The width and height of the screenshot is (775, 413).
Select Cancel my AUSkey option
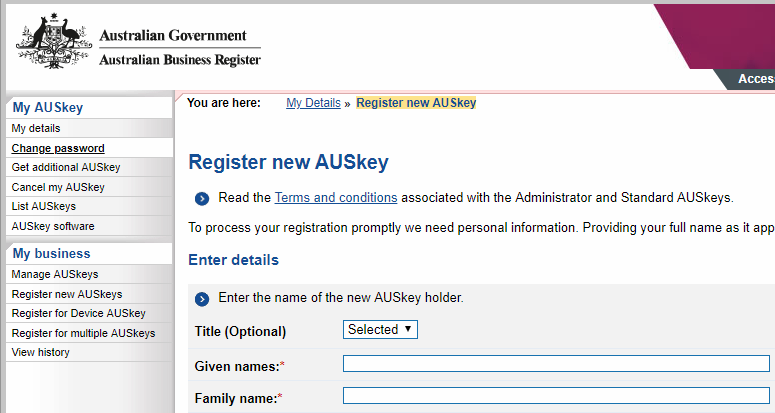tap(58, 187)
